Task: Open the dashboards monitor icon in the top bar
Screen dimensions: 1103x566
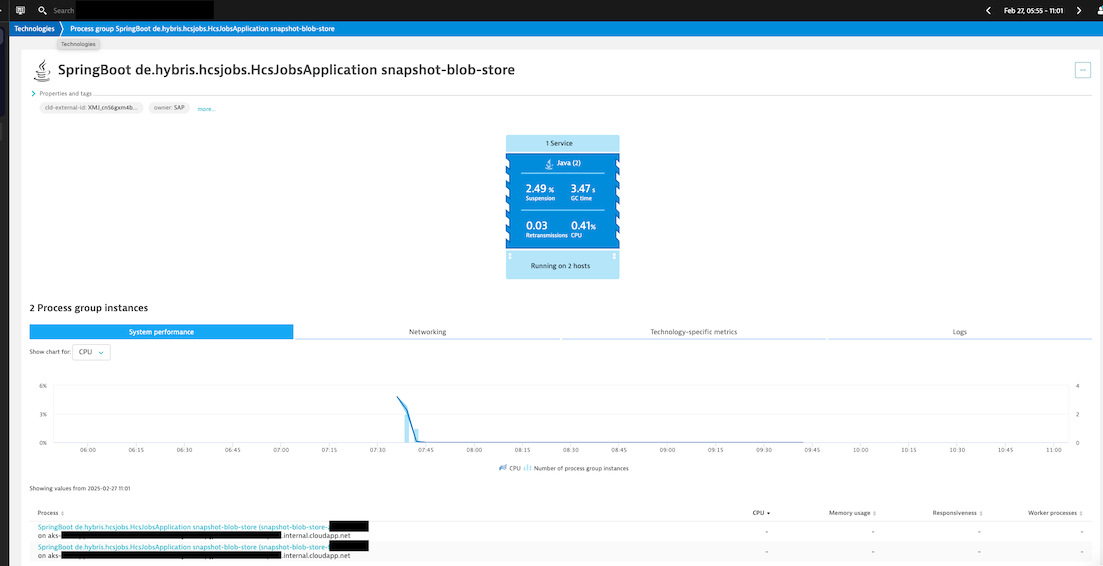Action: (20, 11)
